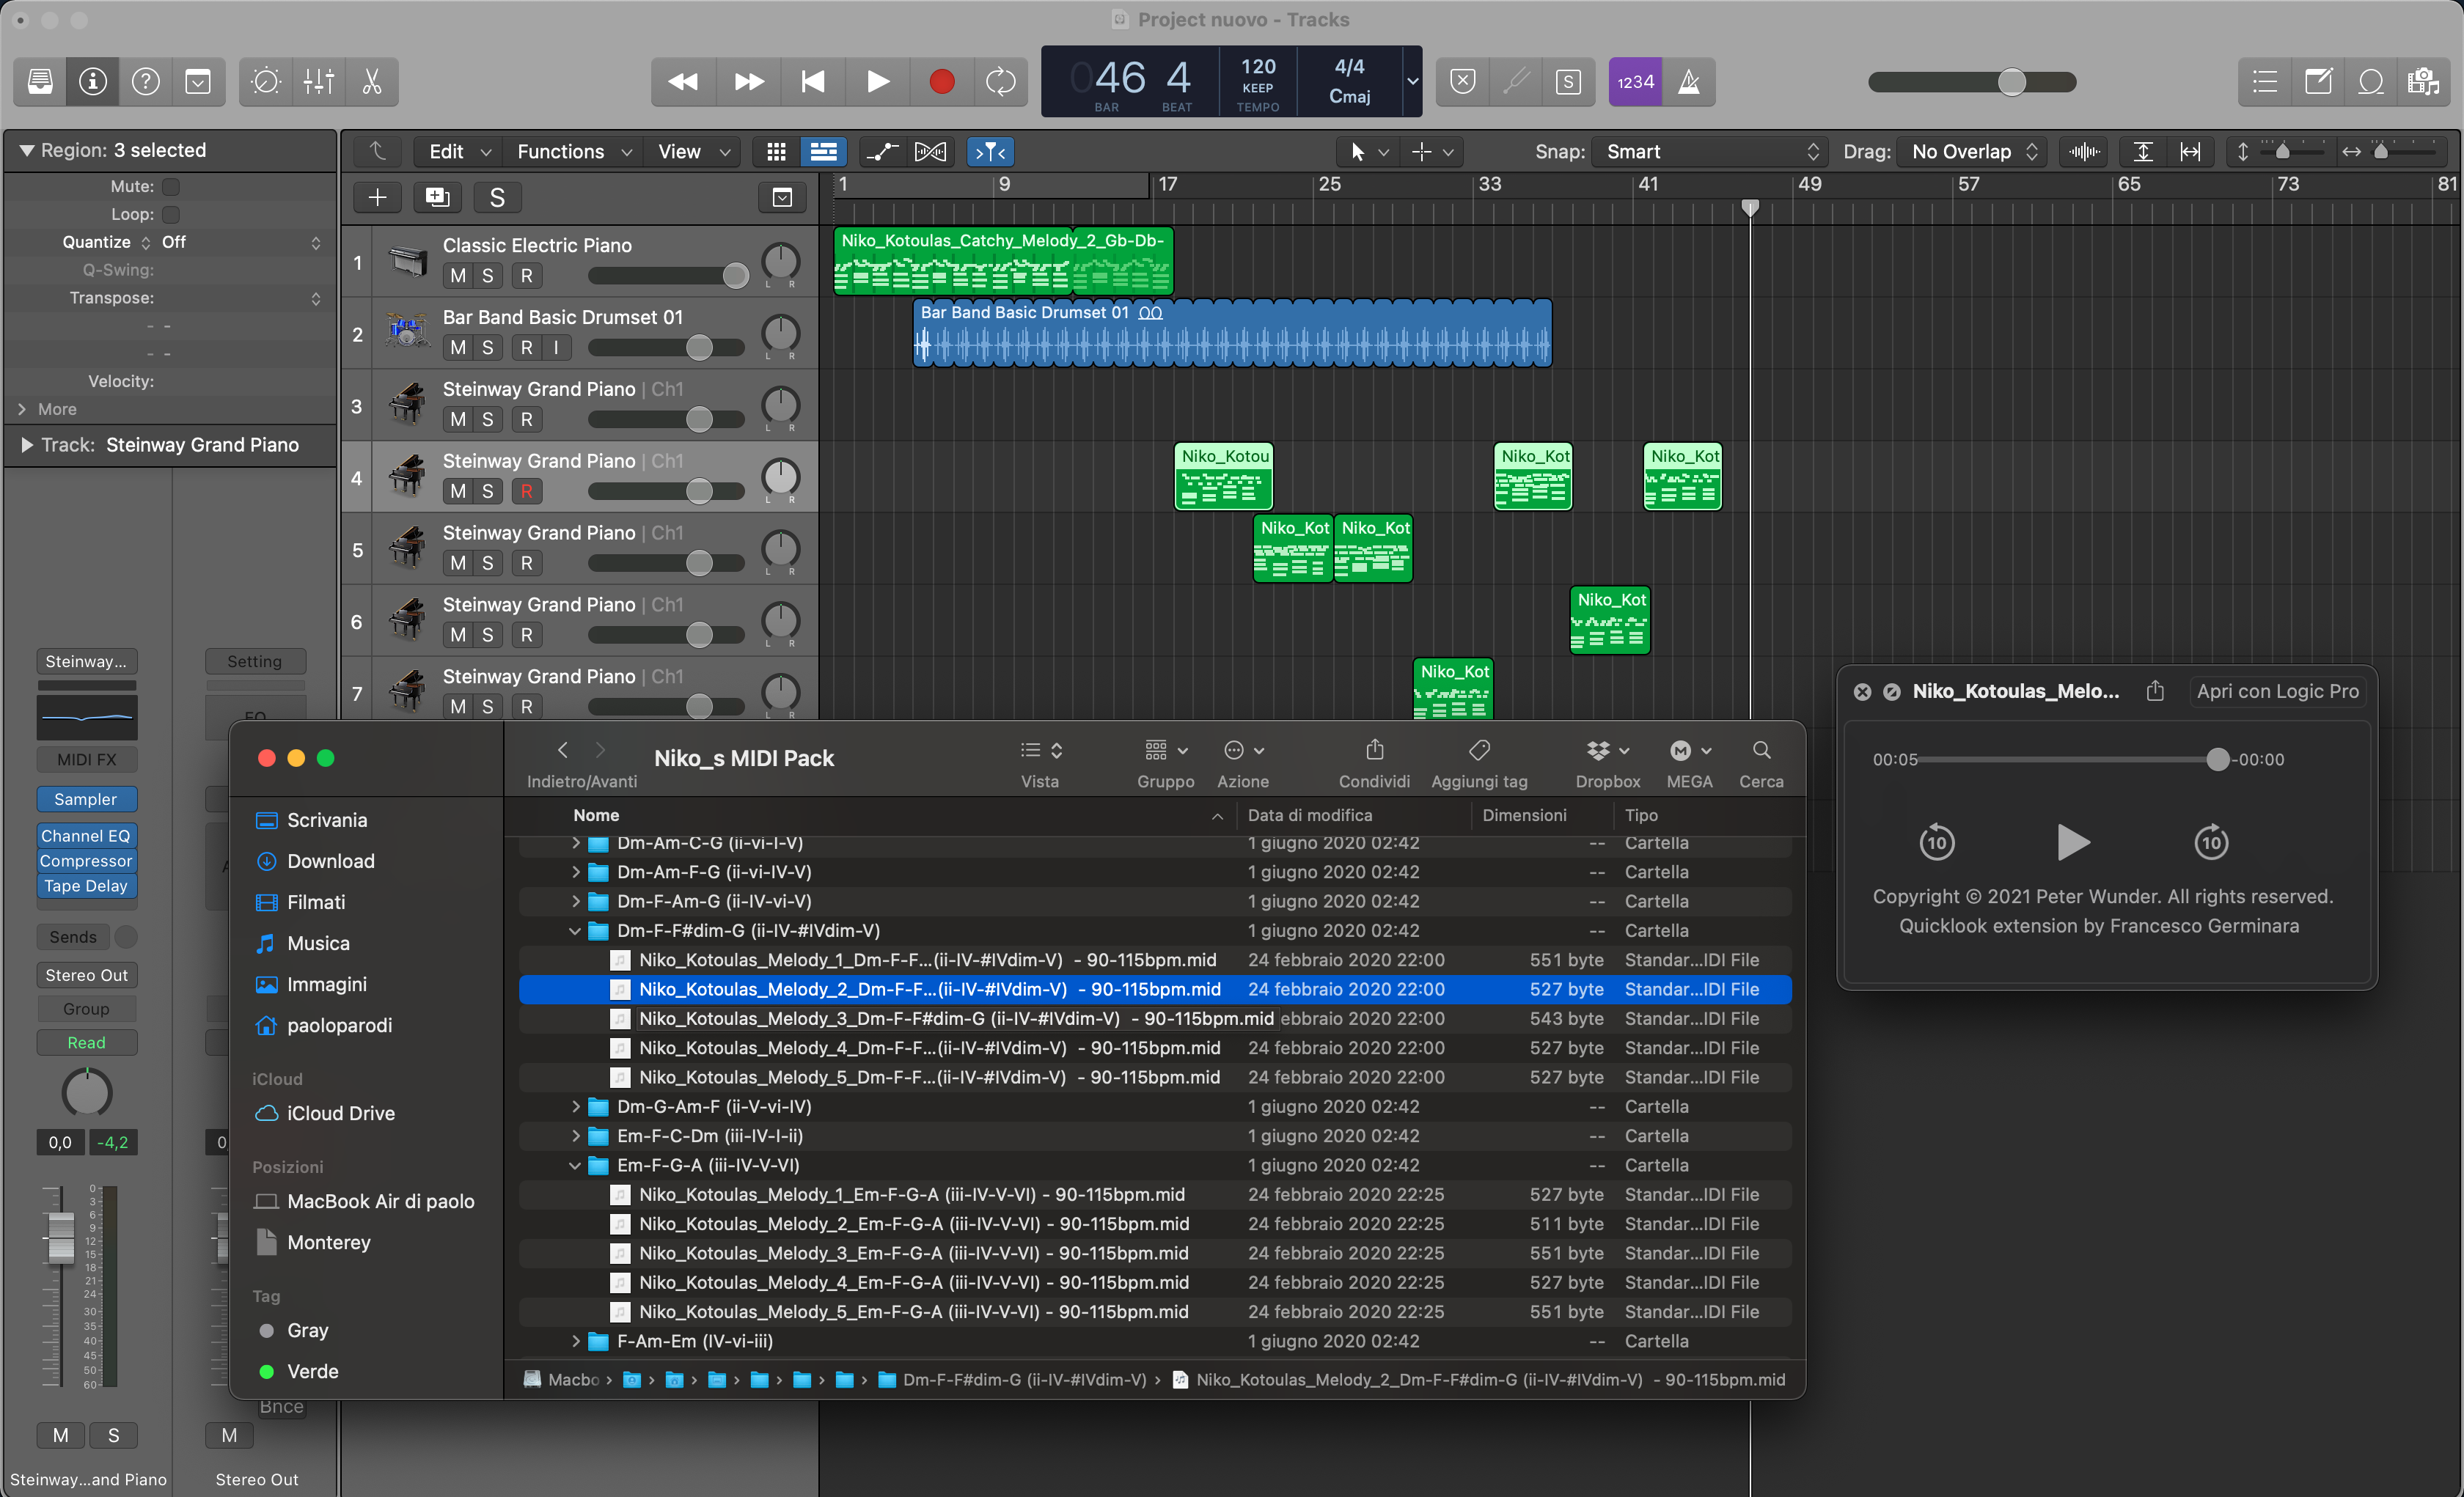2464x1497 pixels.
Task: Open iCloud Drive in Finder sidebar
Action: [340, 1114]
